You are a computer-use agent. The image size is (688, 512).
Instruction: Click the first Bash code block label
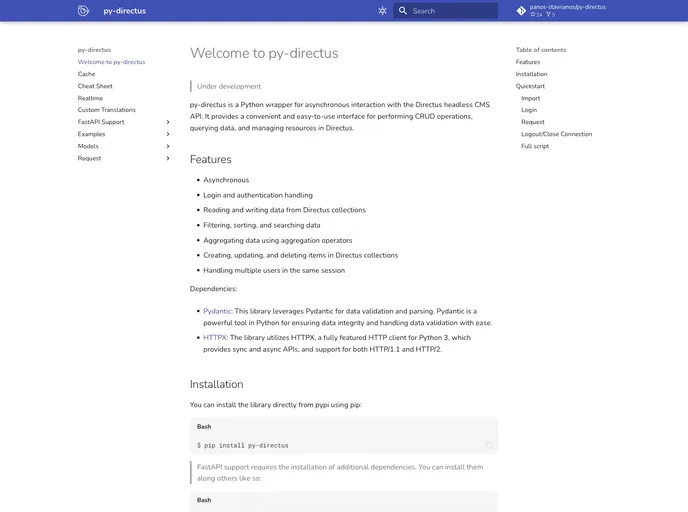[x=204, y=426]
